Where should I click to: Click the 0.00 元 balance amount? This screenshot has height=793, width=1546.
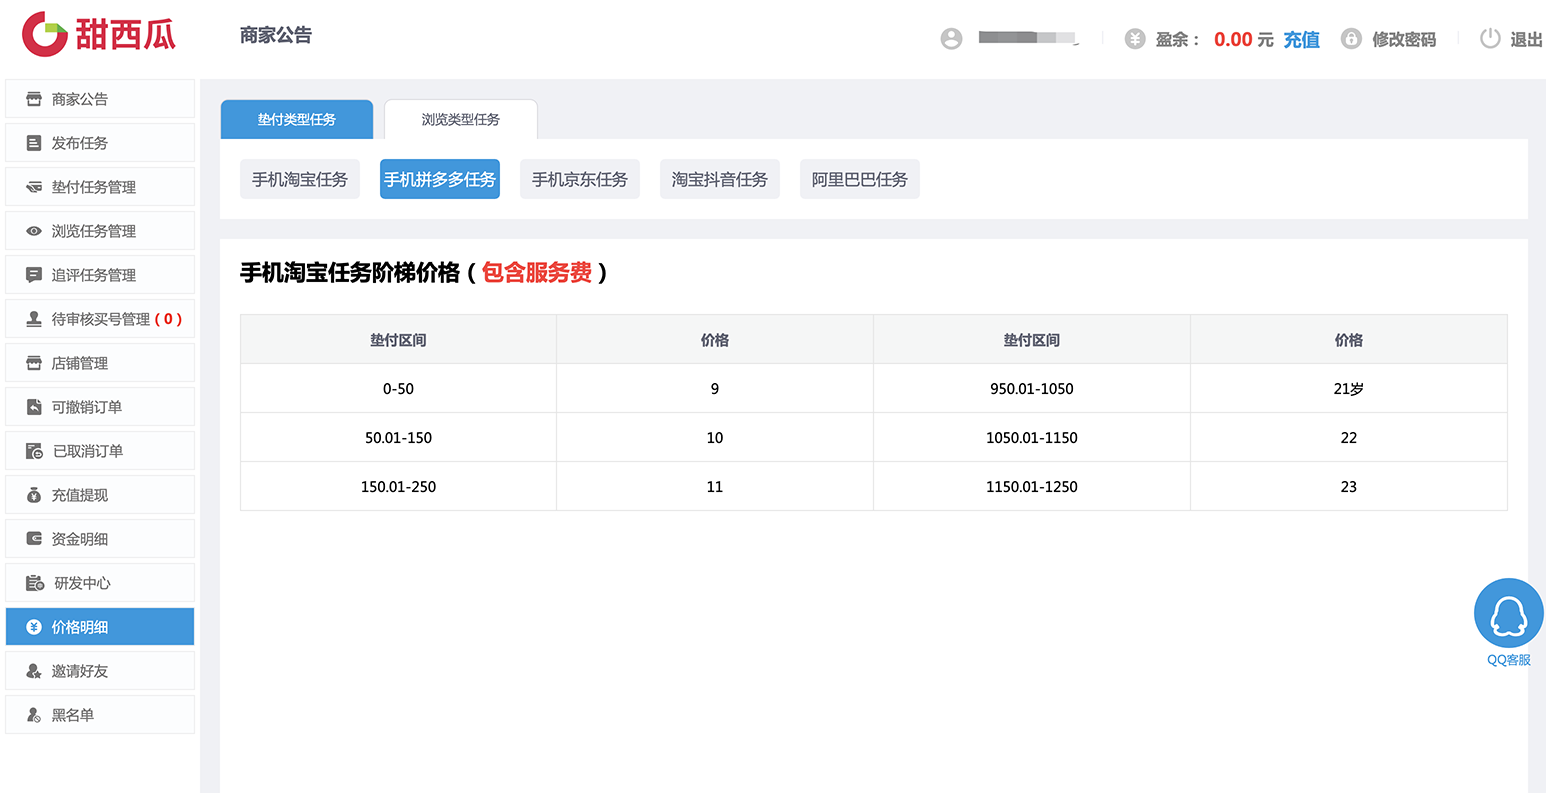(1244, 39)
